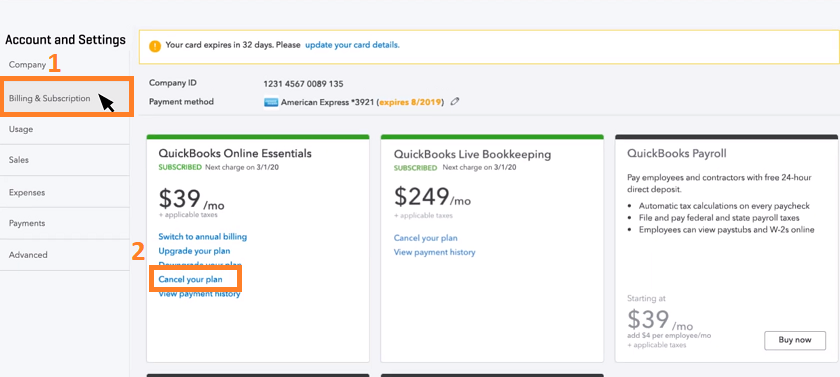The width and height of the screenshot is (840, 377).
Task: Click the SUBSCRIBED label under Live Bookkeeping
Action: (415, 168)
